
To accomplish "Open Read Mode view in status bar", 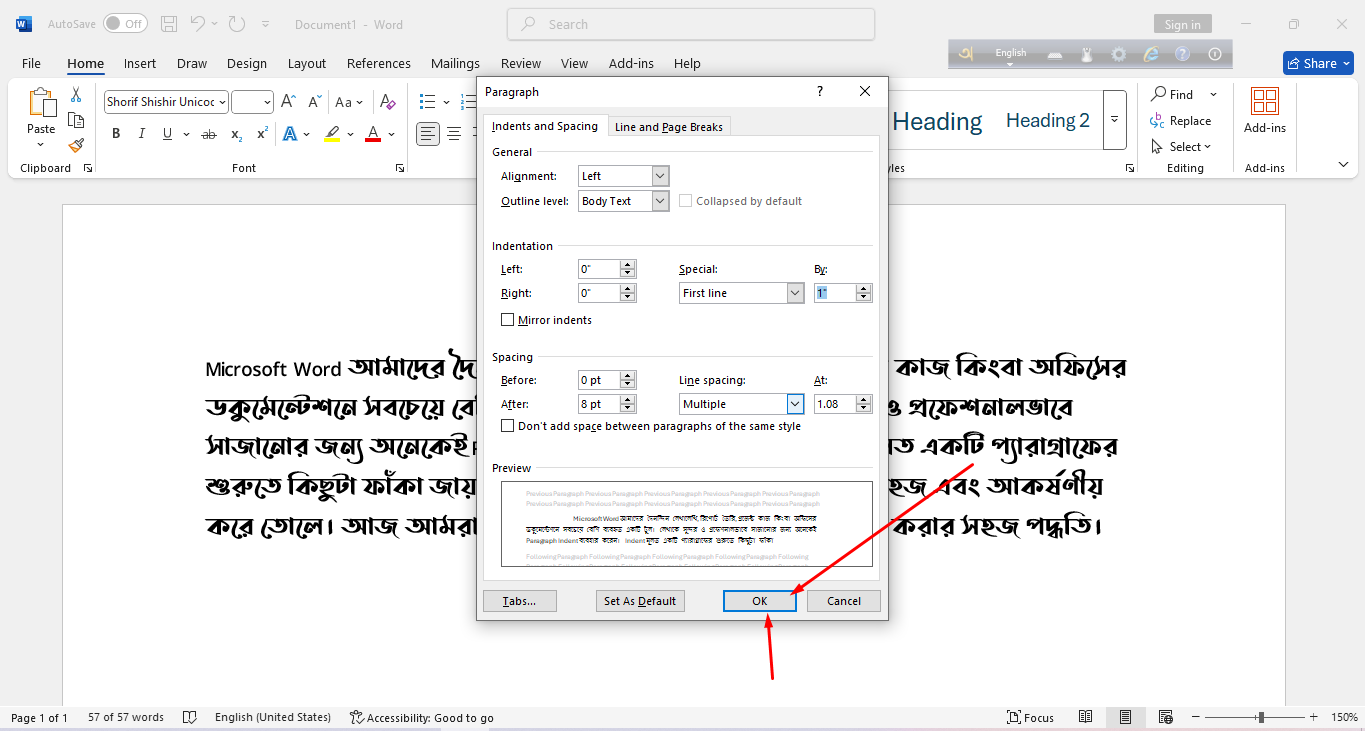I will coord(1086,717).
